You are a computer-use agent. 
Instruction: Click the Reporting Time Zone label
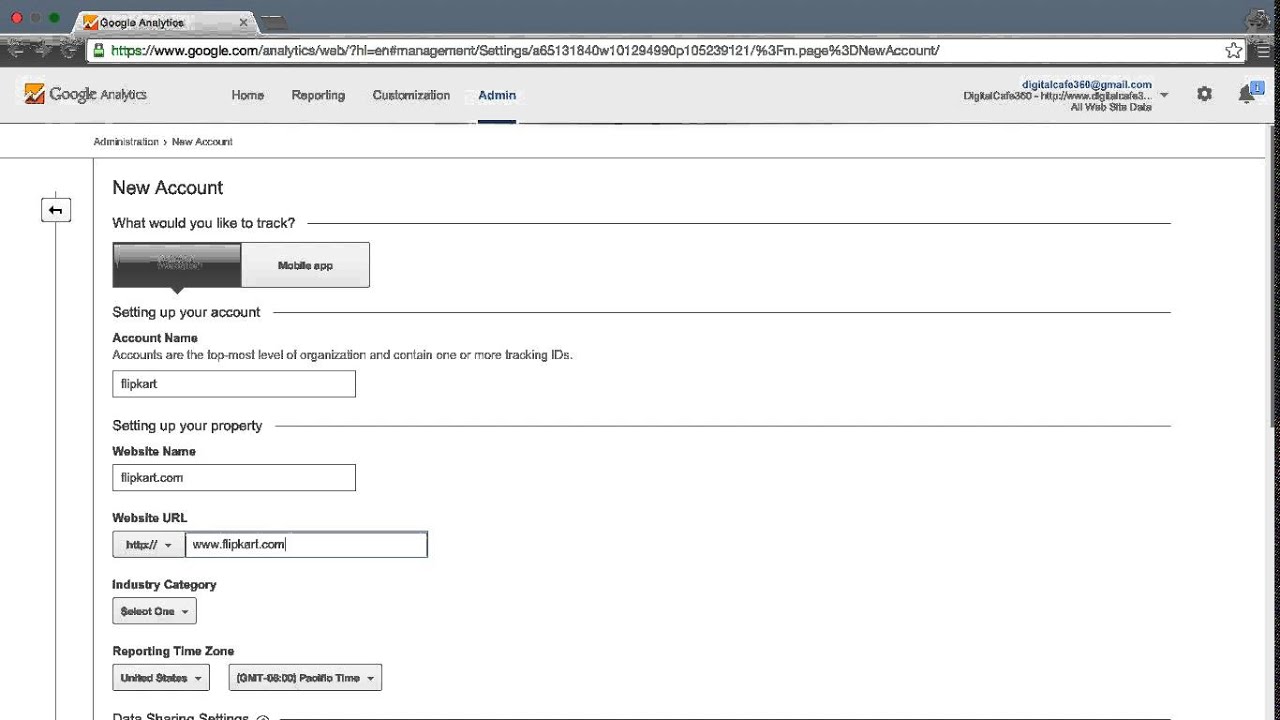(173, 651)
